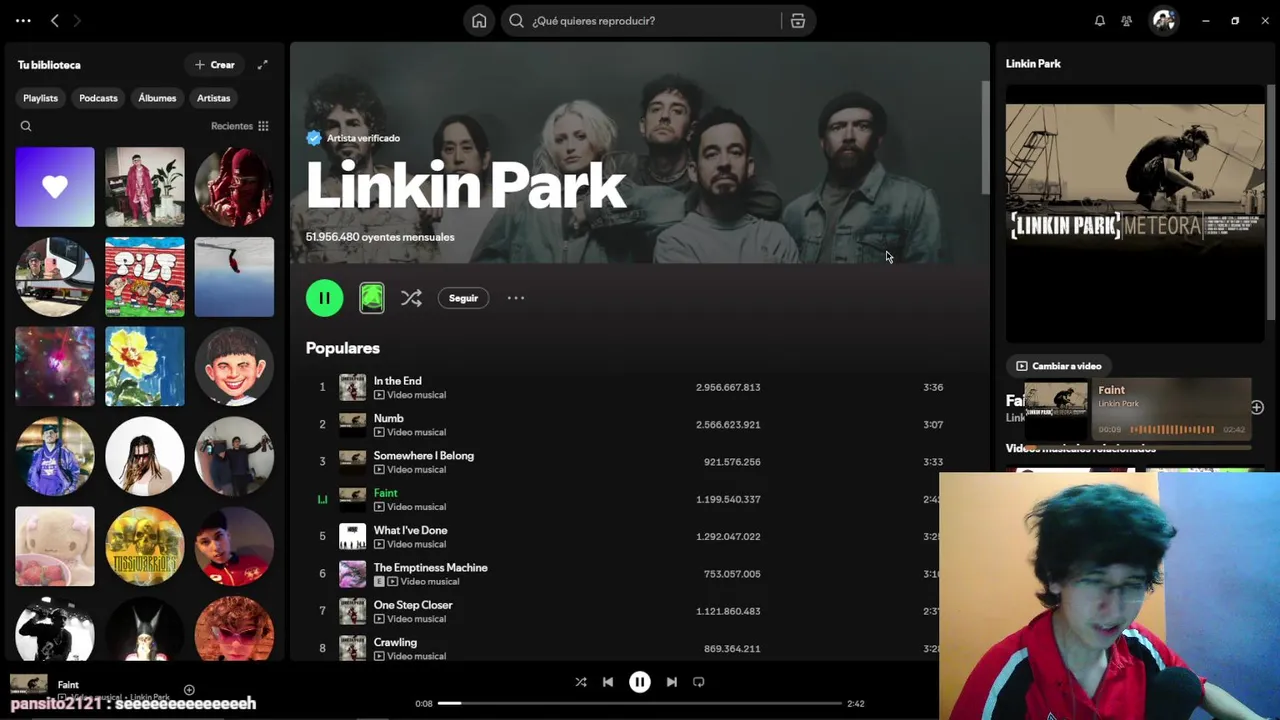Open the red hooded artist thumbnail

click(234, 187)
